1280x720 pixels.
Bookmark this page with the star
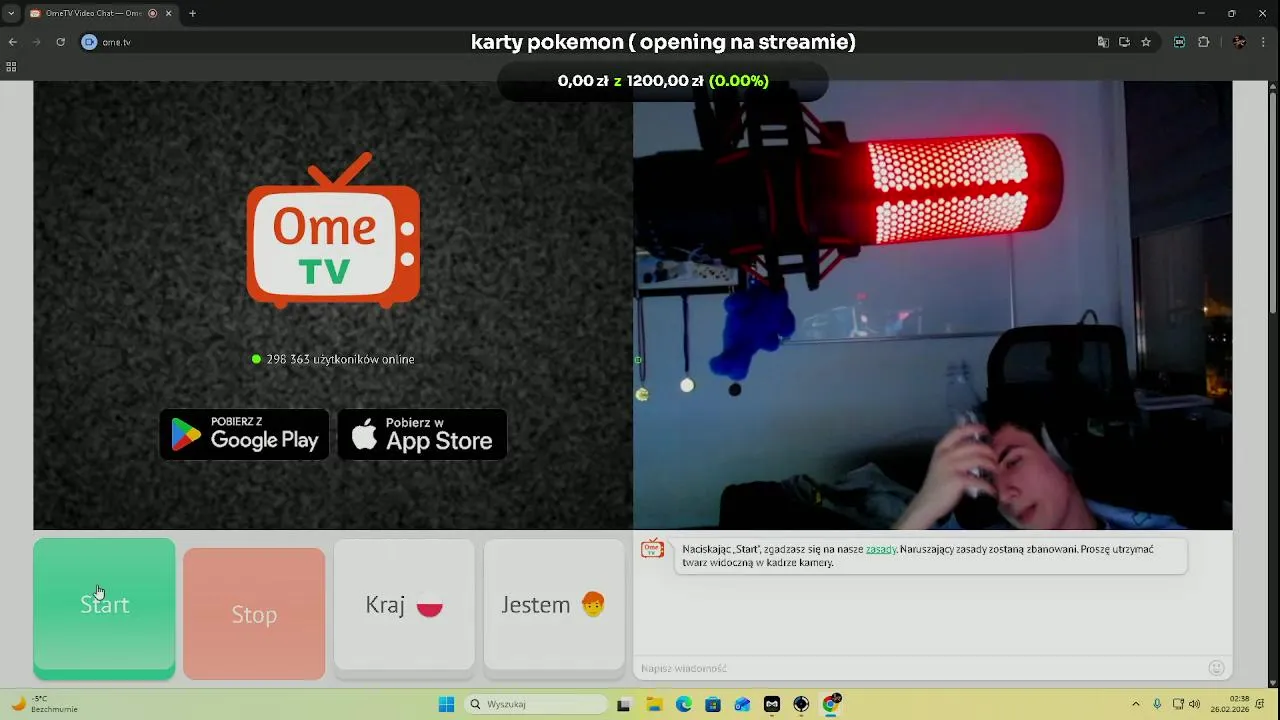click(x=1146, y=42)
